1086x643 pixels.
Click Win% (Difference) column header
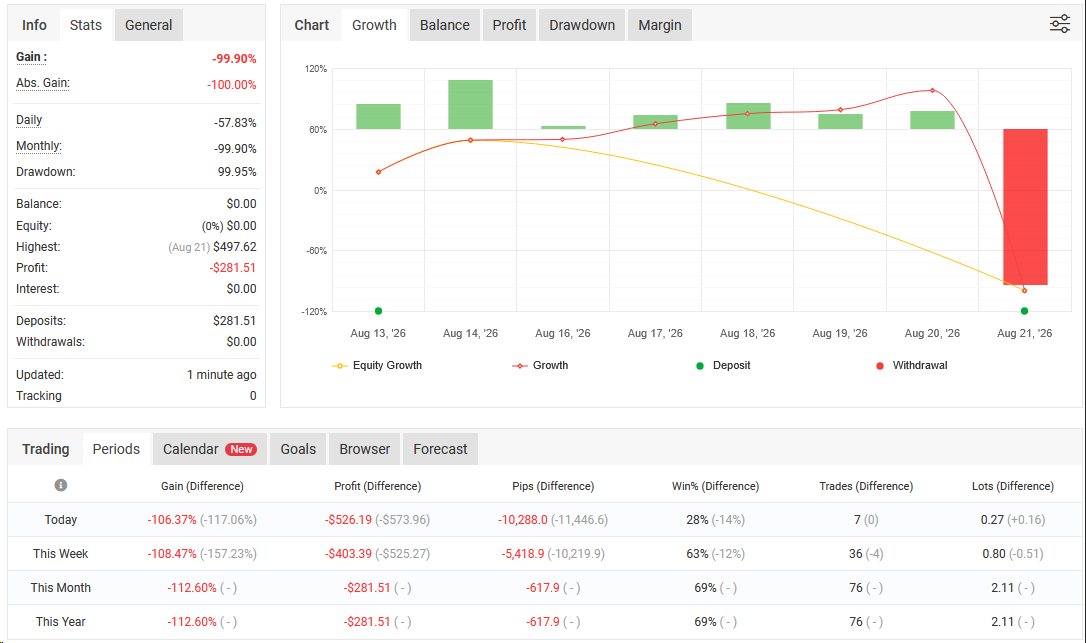click(x=715, y=486)
